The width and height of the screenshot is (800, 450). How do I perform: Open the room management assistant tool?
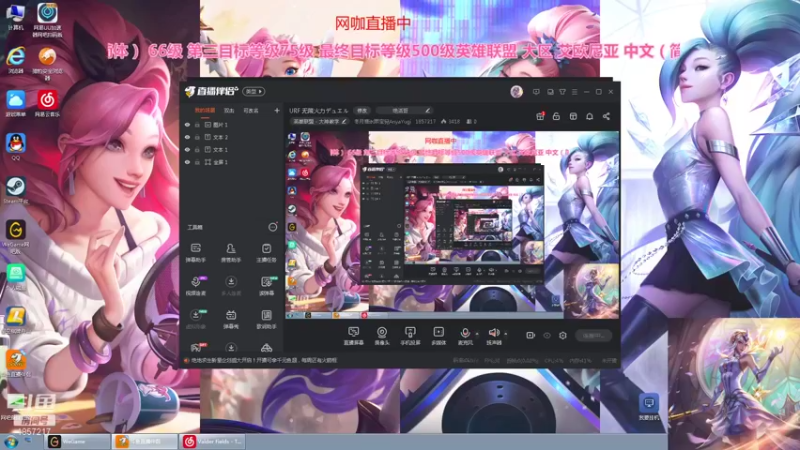pos(231,253)
